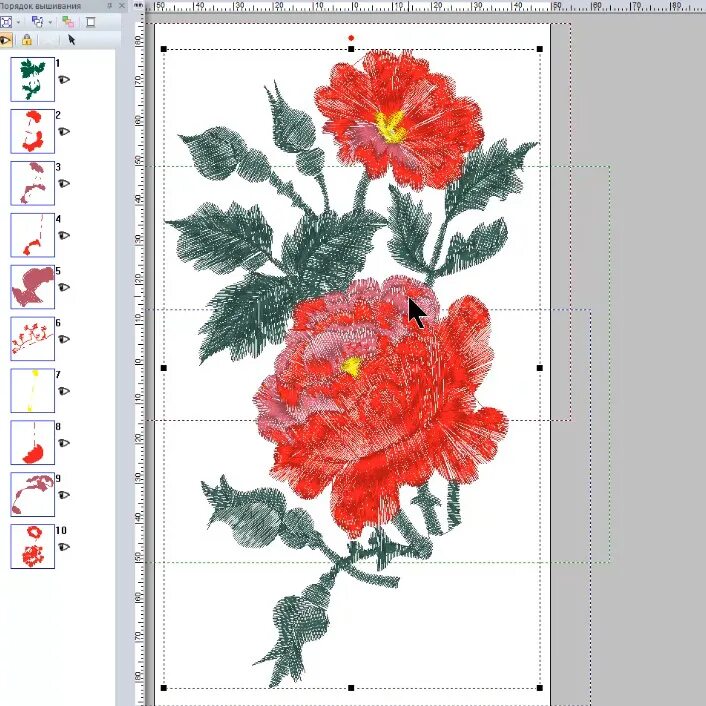Toggle visibility eye for layer 8

[64, 443]
